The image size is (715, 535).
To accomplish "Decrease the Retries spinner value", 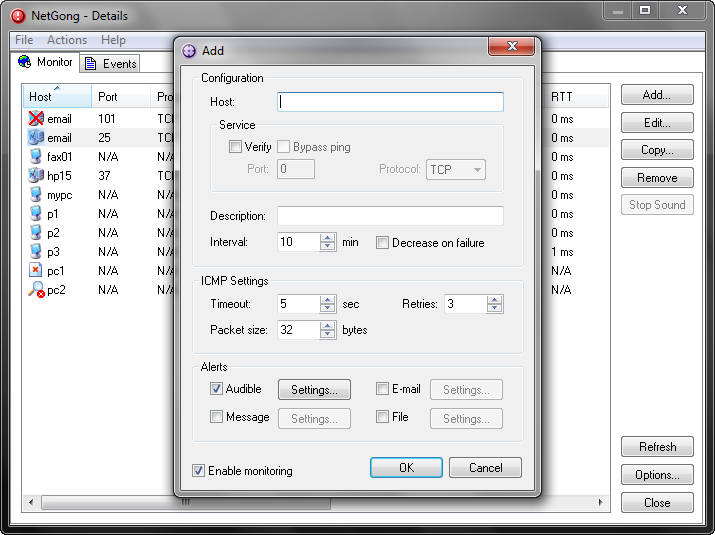I will [494, 309].
